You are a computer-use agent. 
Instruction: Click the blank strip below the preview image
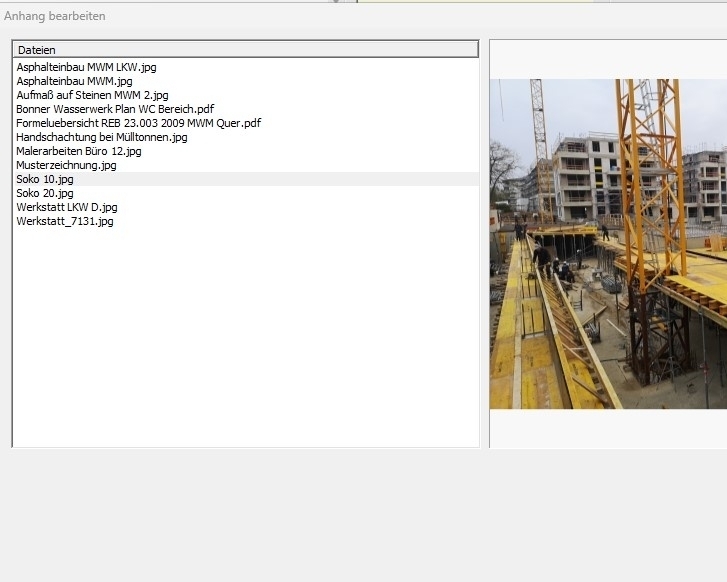pyautogui.click(x=608, y=428)
